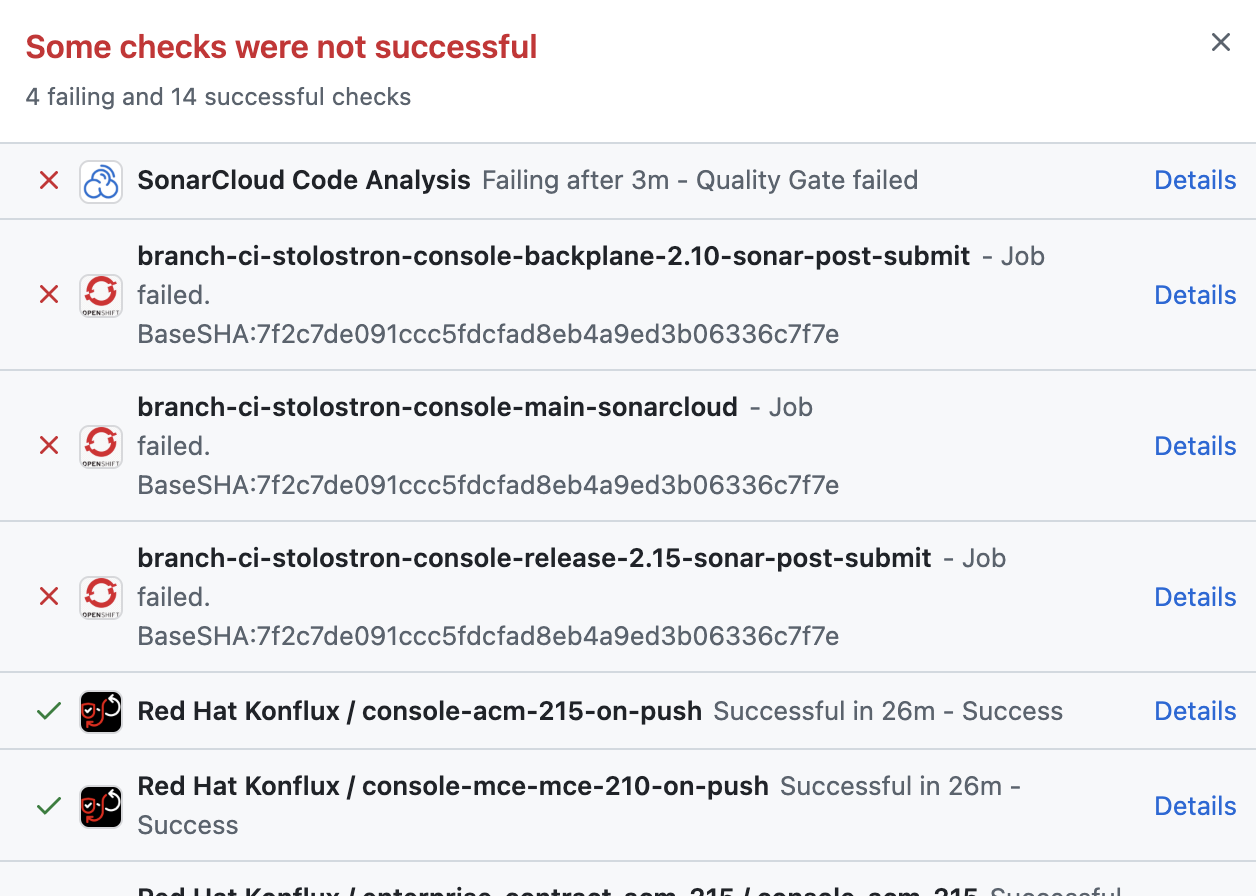Open Details for console-acm-215-on-push check

coord(1195,711)
